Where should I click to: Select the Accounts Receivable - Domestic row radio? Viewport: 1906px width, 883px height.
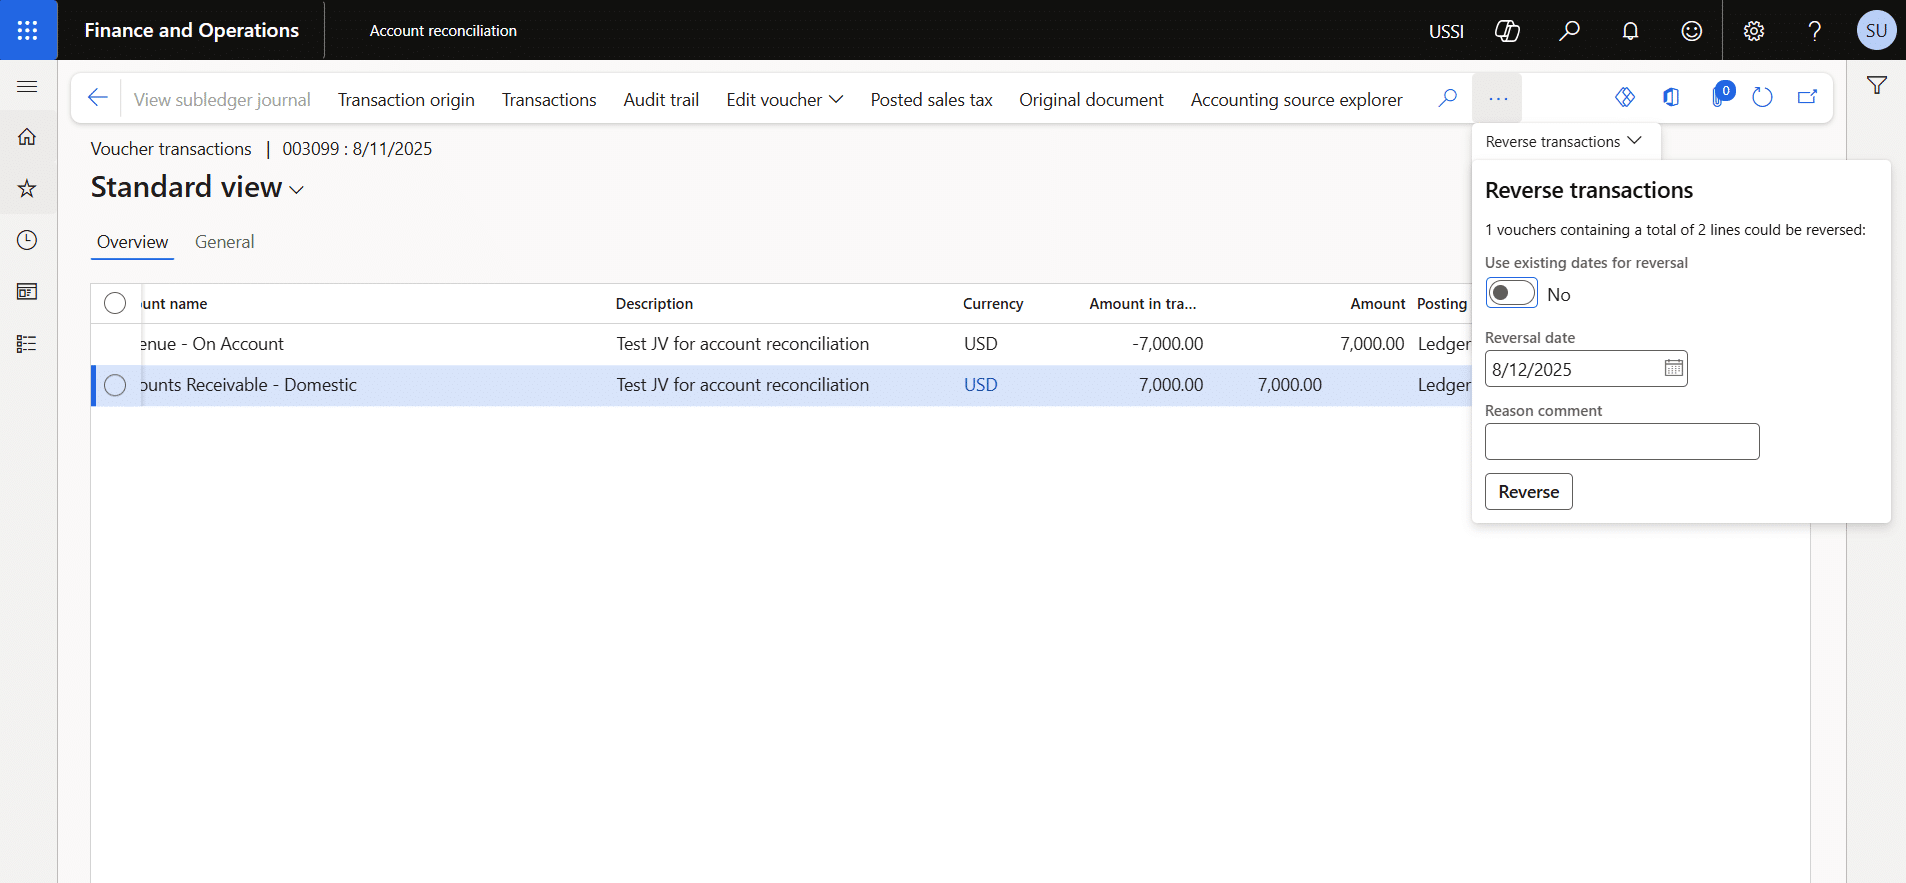pos(115,385)
